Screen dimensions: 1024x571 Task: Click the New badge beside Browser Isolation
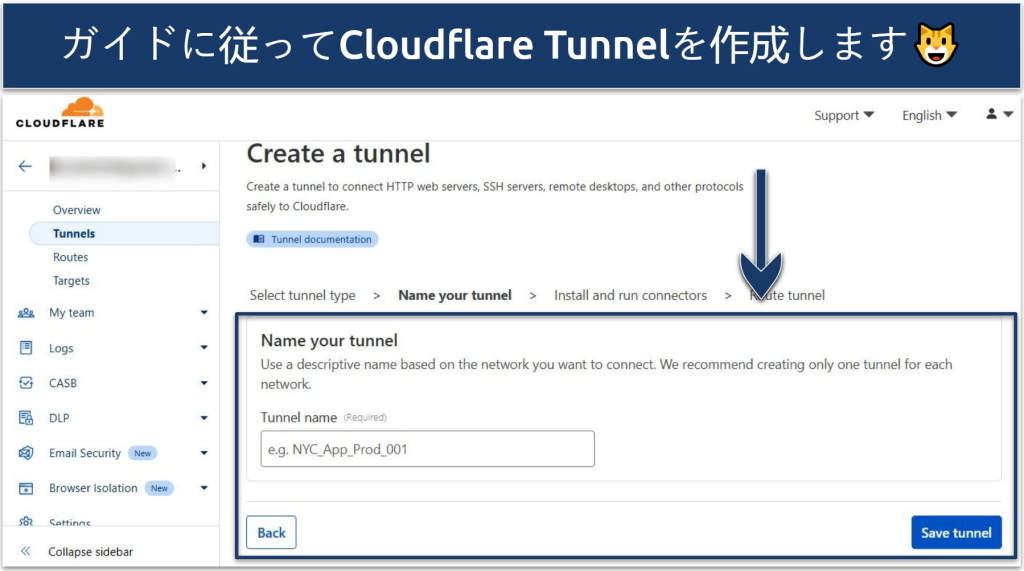(159, 488)
